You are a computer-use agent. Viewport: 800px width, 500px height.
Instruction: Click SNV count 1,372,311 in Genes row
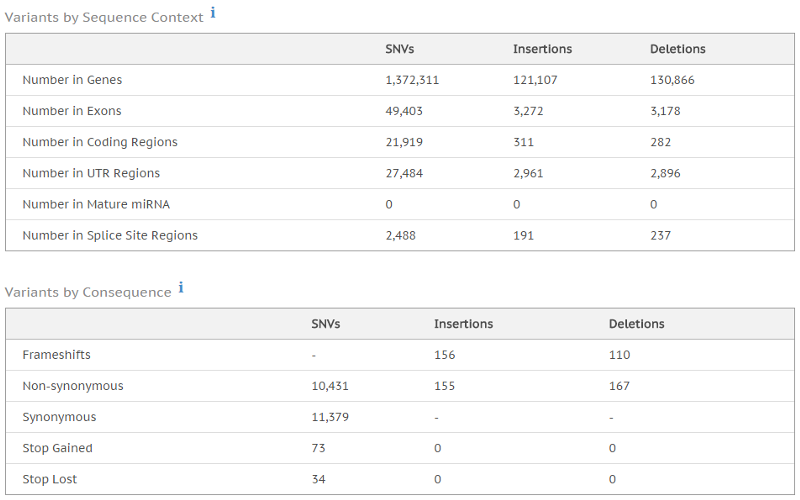click(412, 80)
